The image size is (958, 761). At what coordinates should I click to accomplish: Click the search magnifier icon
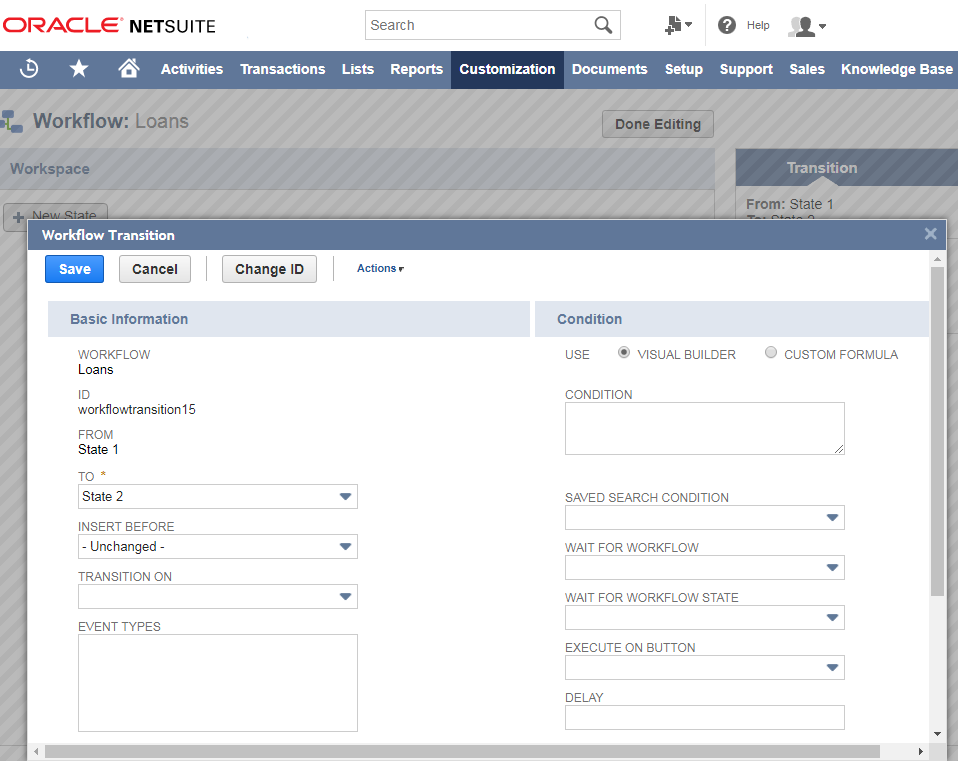click(x=602, y=24)
